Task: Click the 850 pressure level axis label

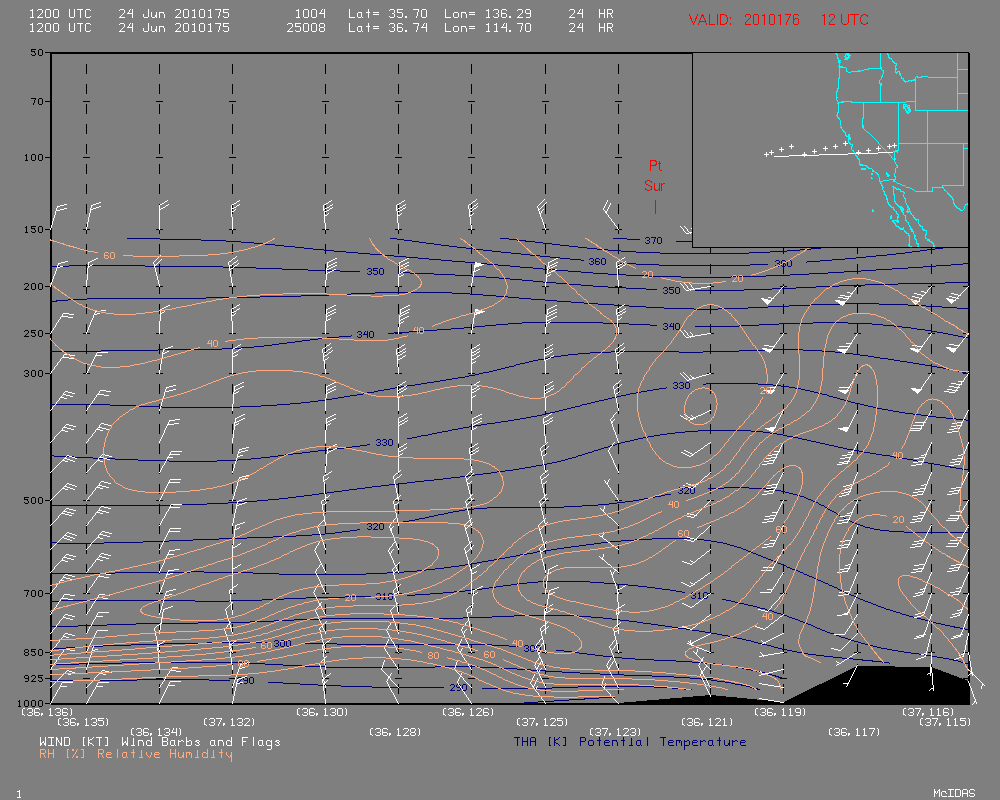Action: 36,653
